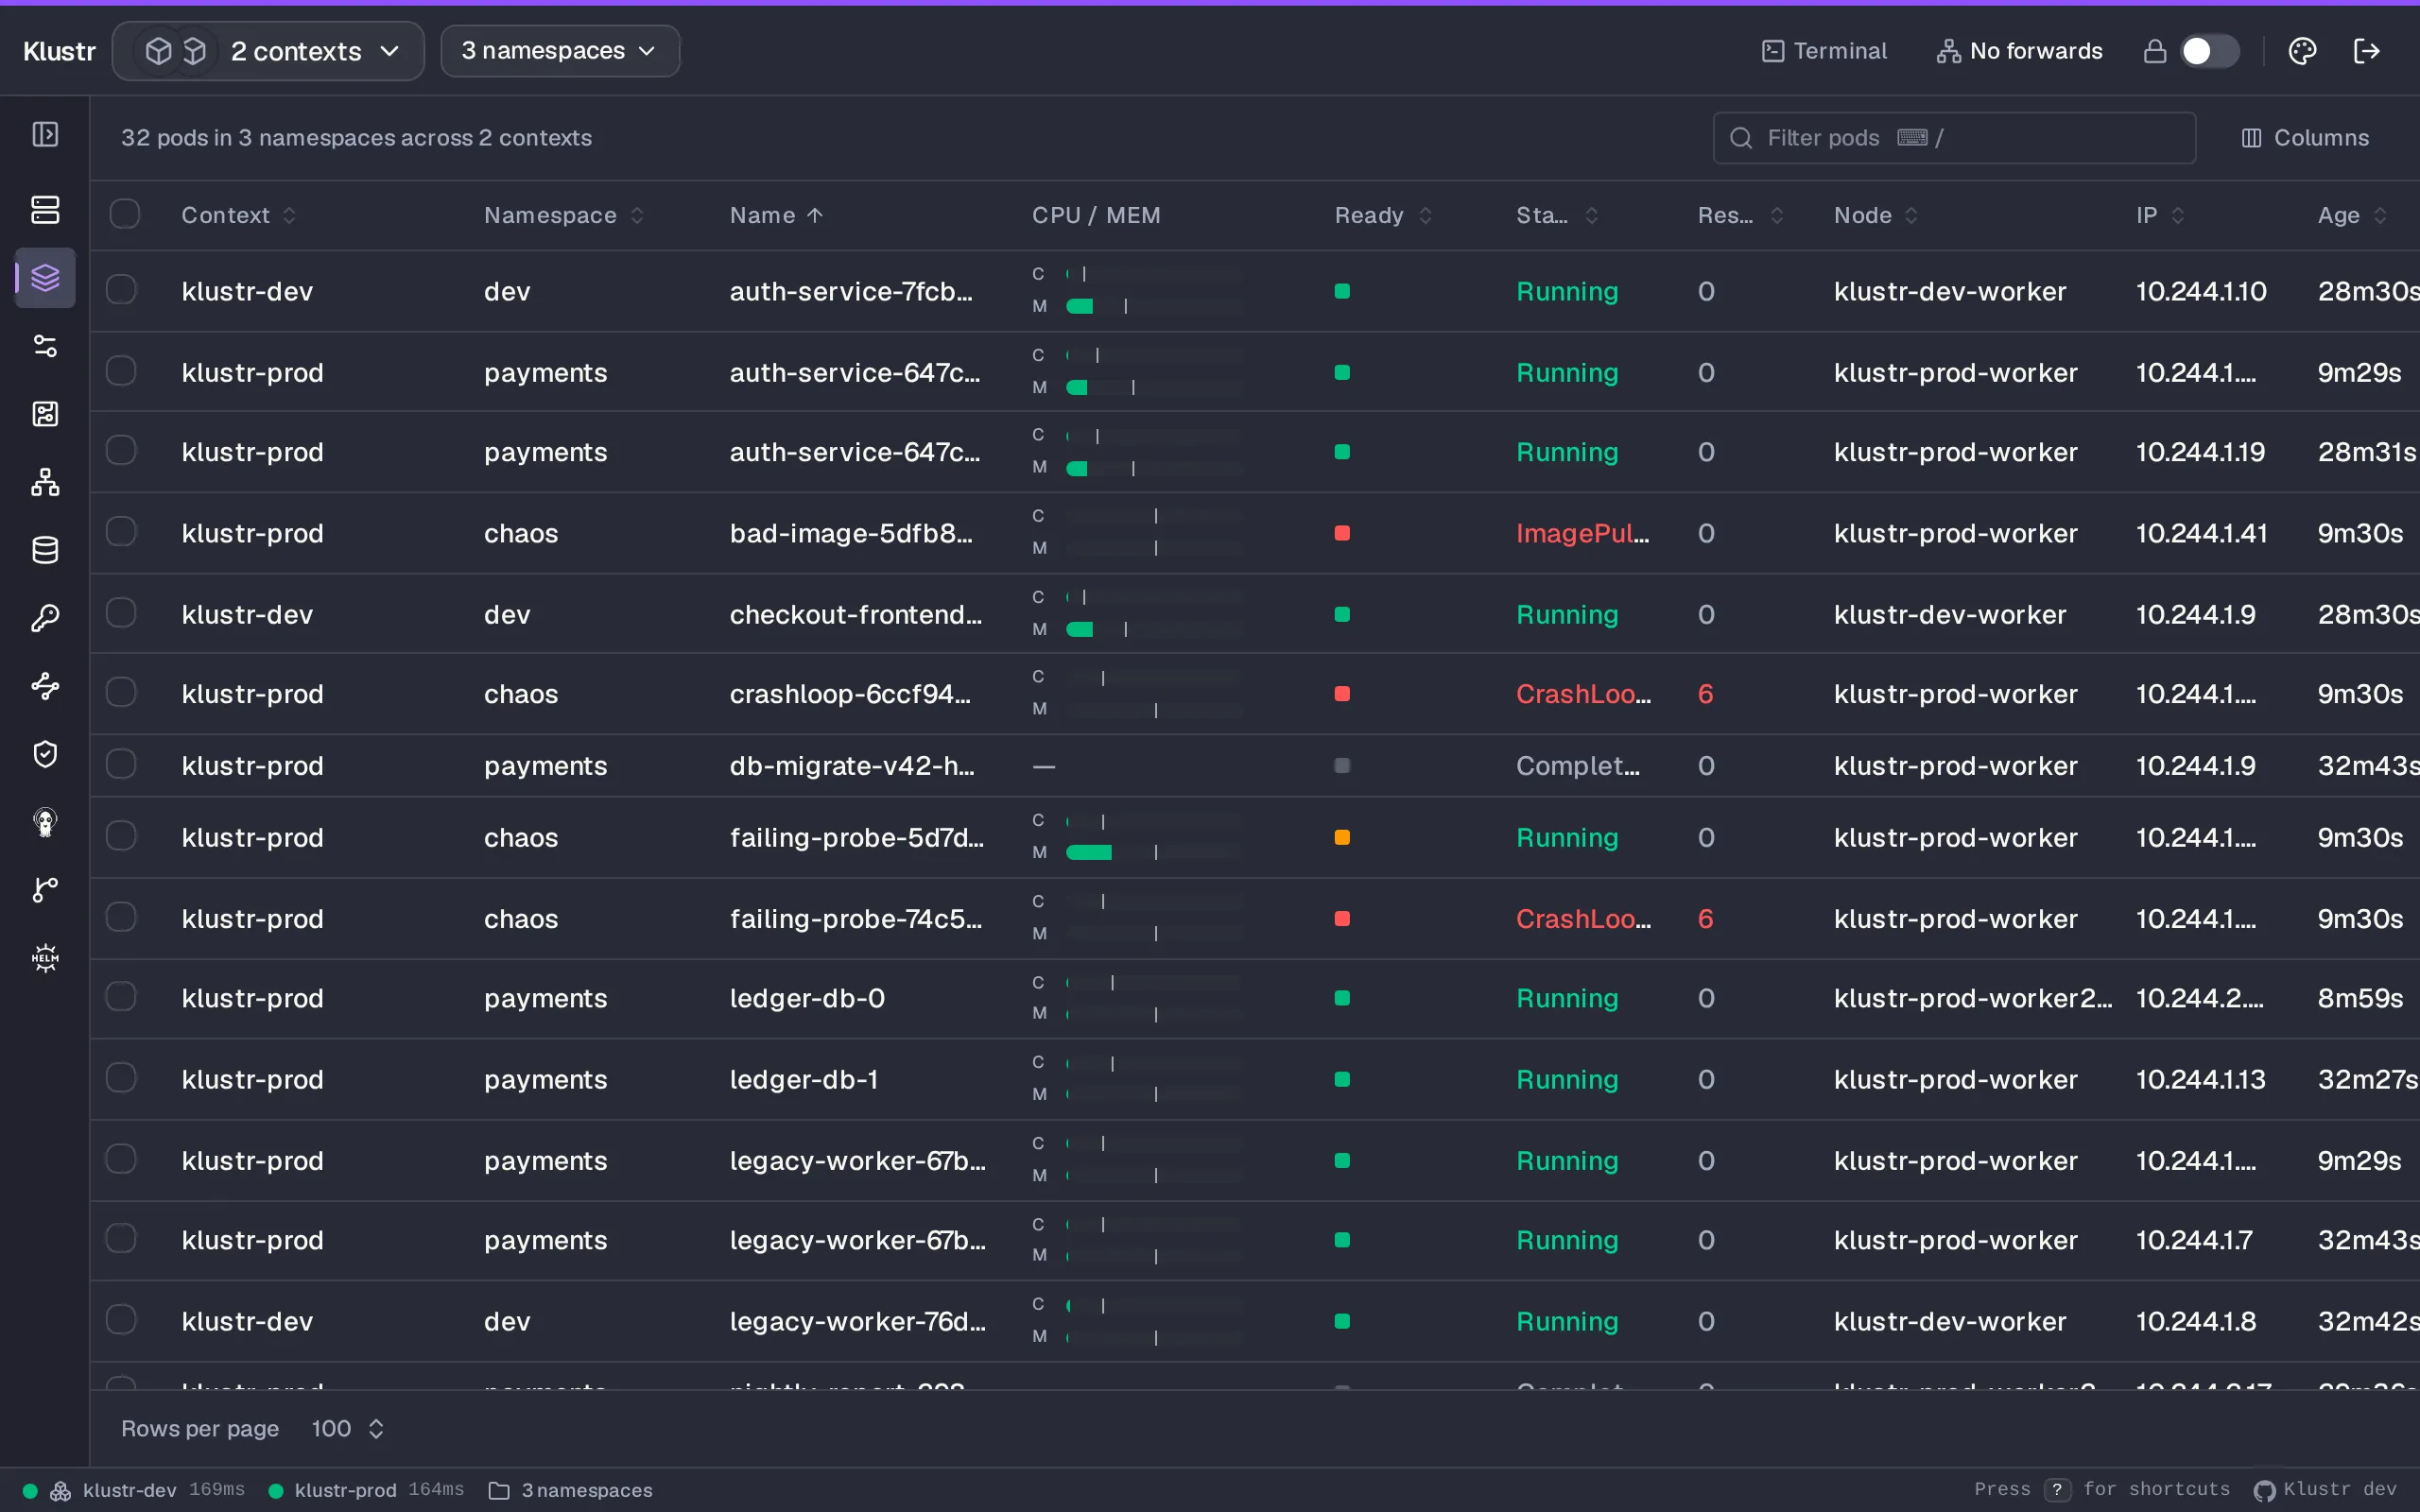
Task: Open the theme palette icon
Action: [x=2302, y=51]
